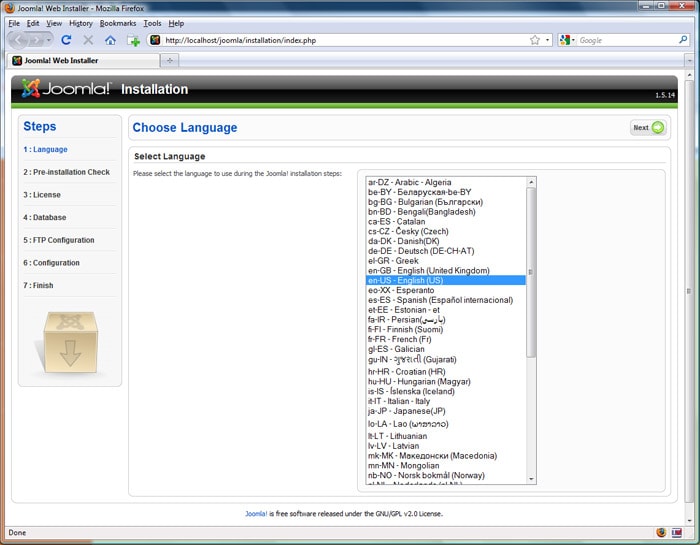
Task: Click the browser Back arrow button
Action: (x=19, y=40)
